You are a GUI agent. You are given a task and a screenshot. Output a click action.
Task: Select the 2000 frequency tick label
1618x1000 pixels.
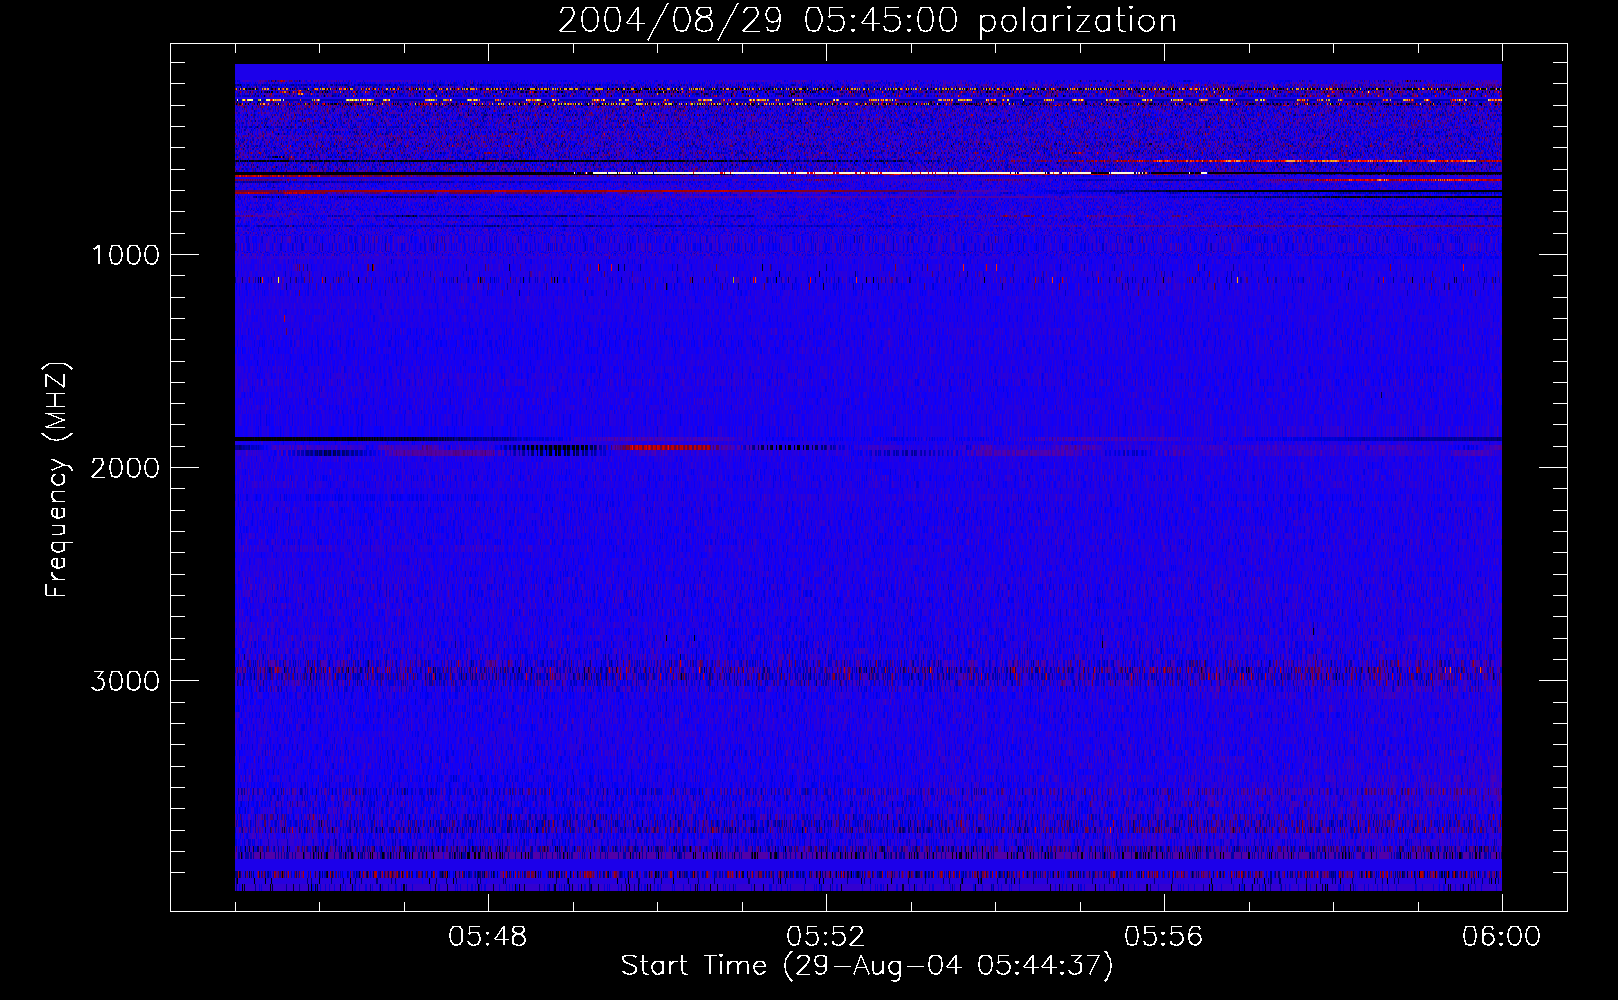pos(125,468)
